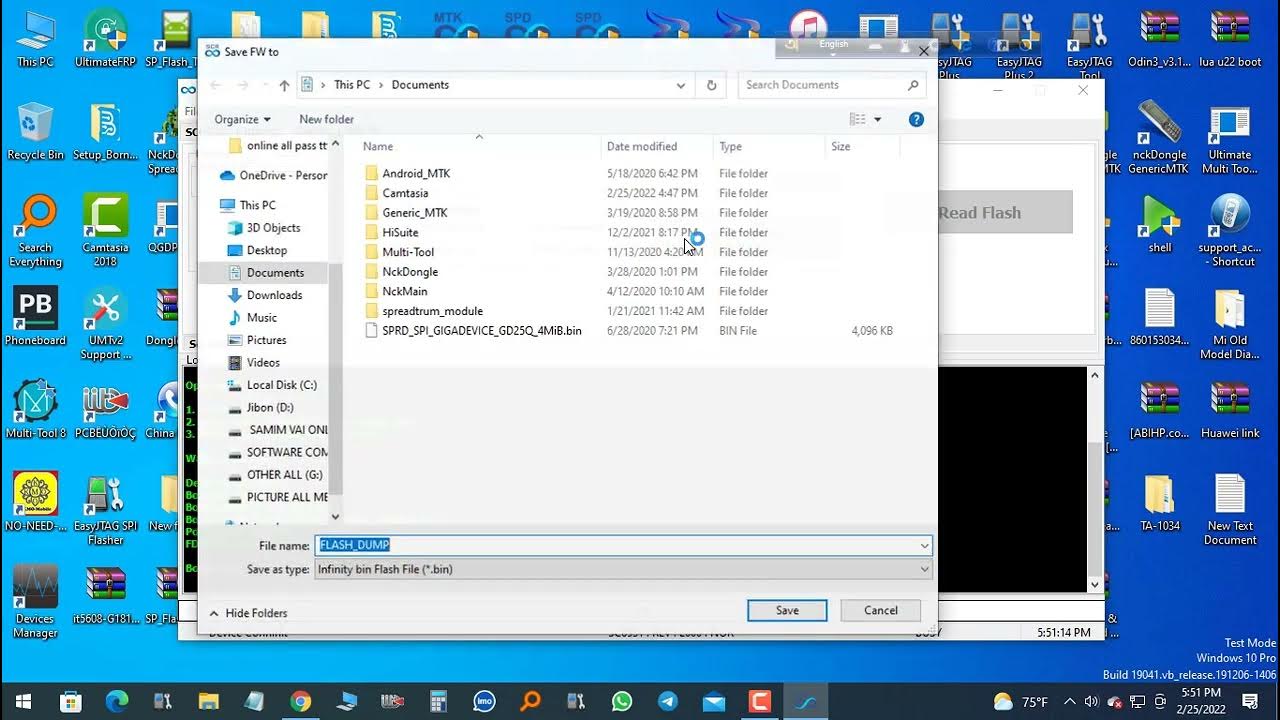Viewport: 1280px width, 720px height.
Task: Open the TA-1034 folder on desktop
Action: click(x=1160, y=502)
